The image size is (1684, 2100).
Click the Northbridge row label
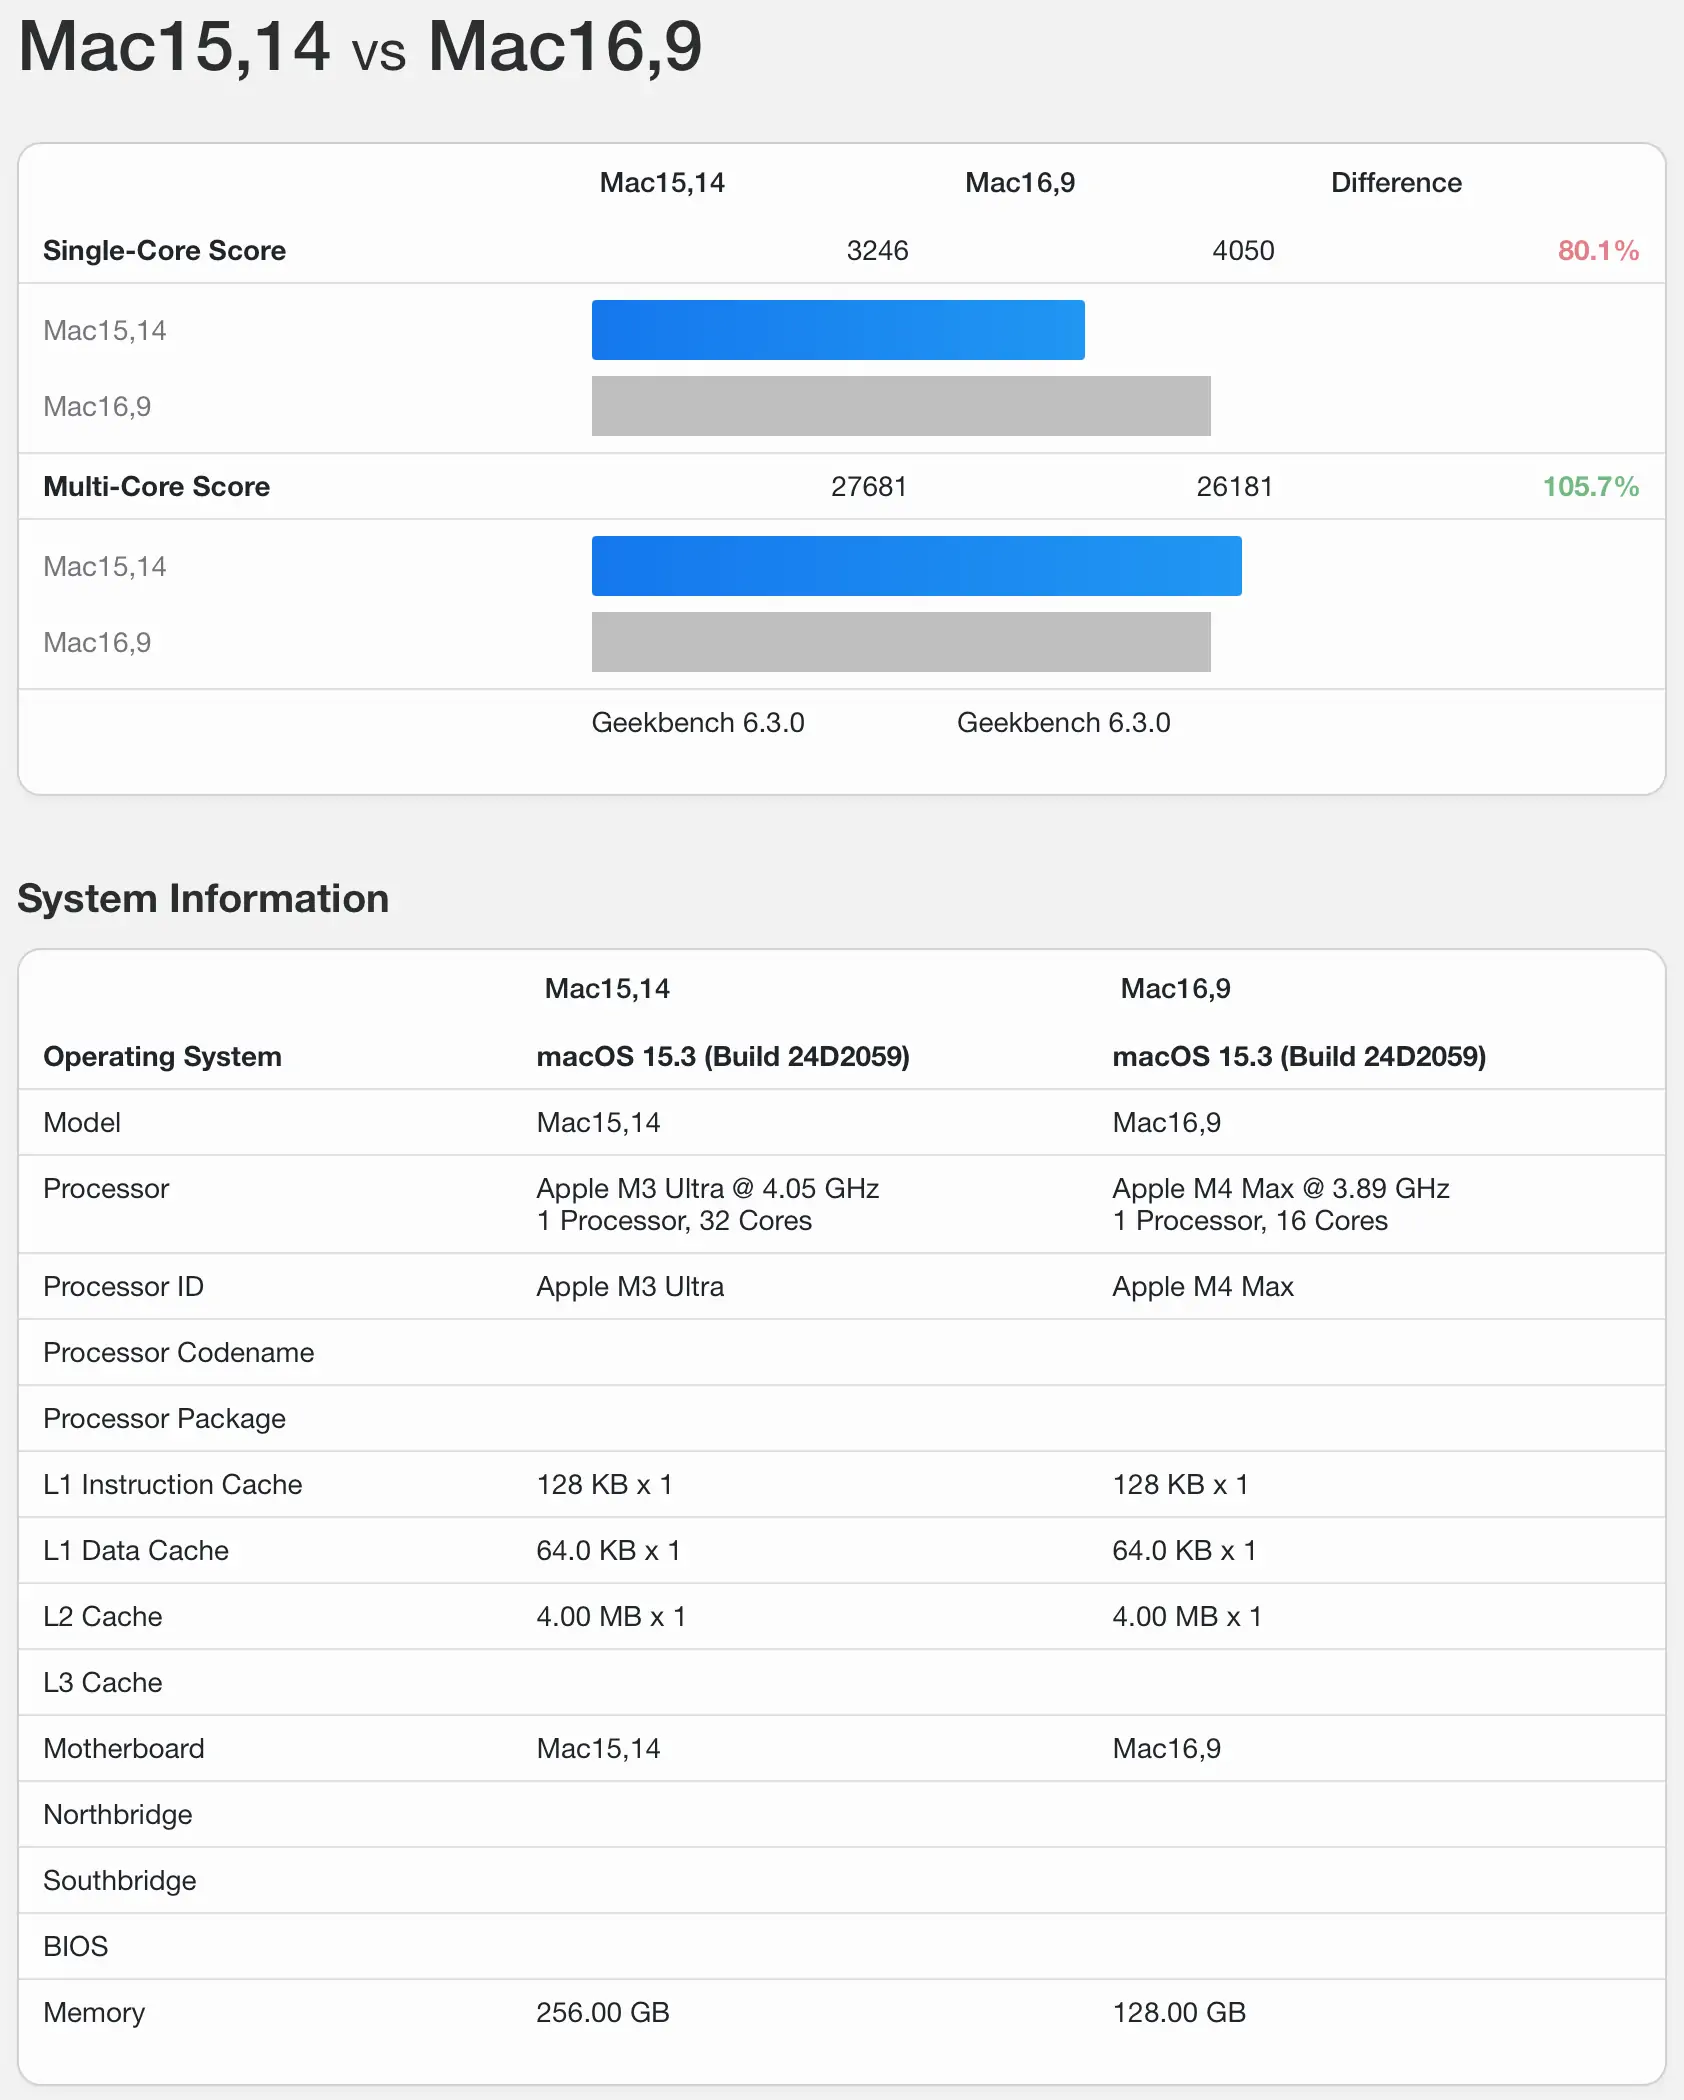point(118,1814)
